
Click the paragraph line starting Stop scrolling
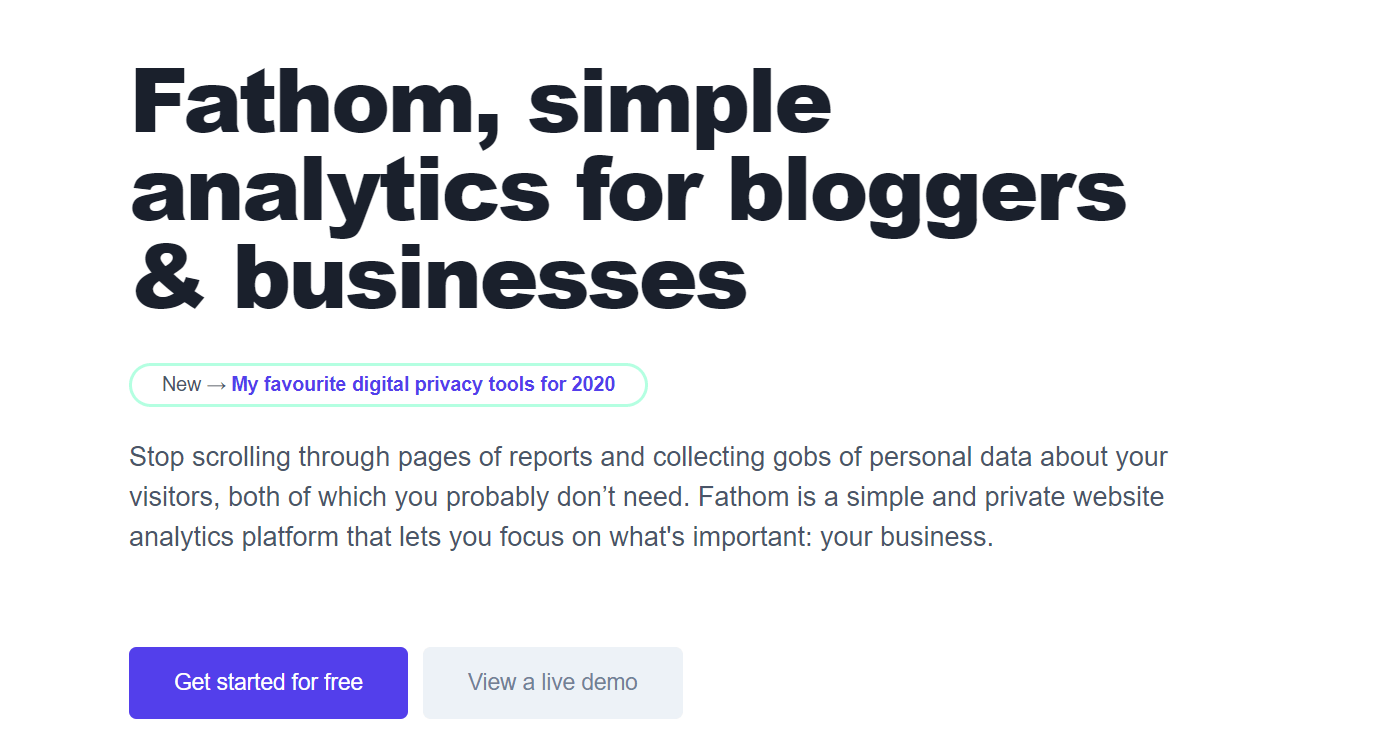click(x=648, y=458)
